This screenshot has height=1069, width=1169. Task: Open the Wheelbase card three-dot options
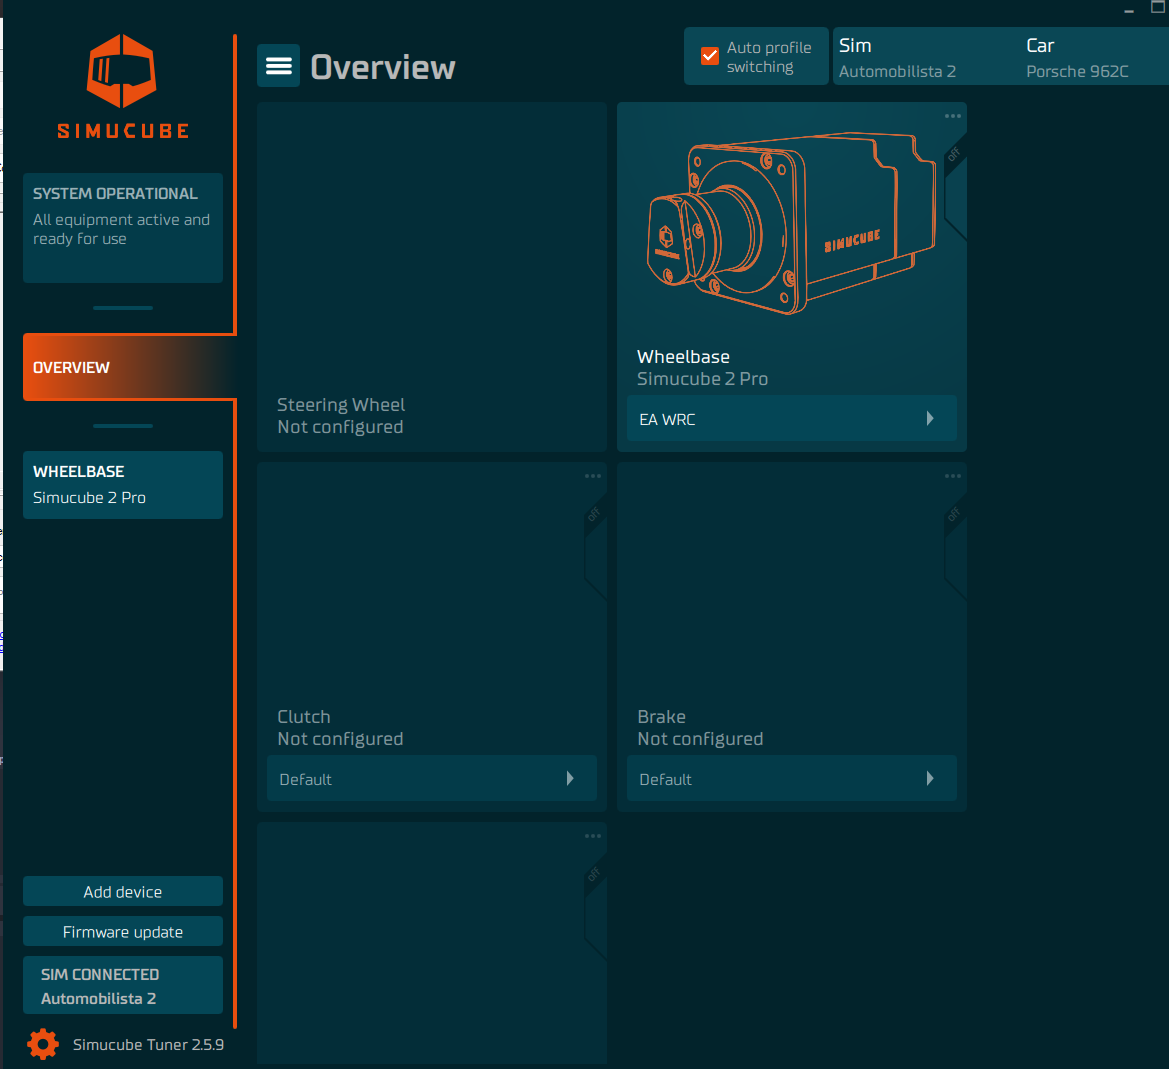click(953, 116)
